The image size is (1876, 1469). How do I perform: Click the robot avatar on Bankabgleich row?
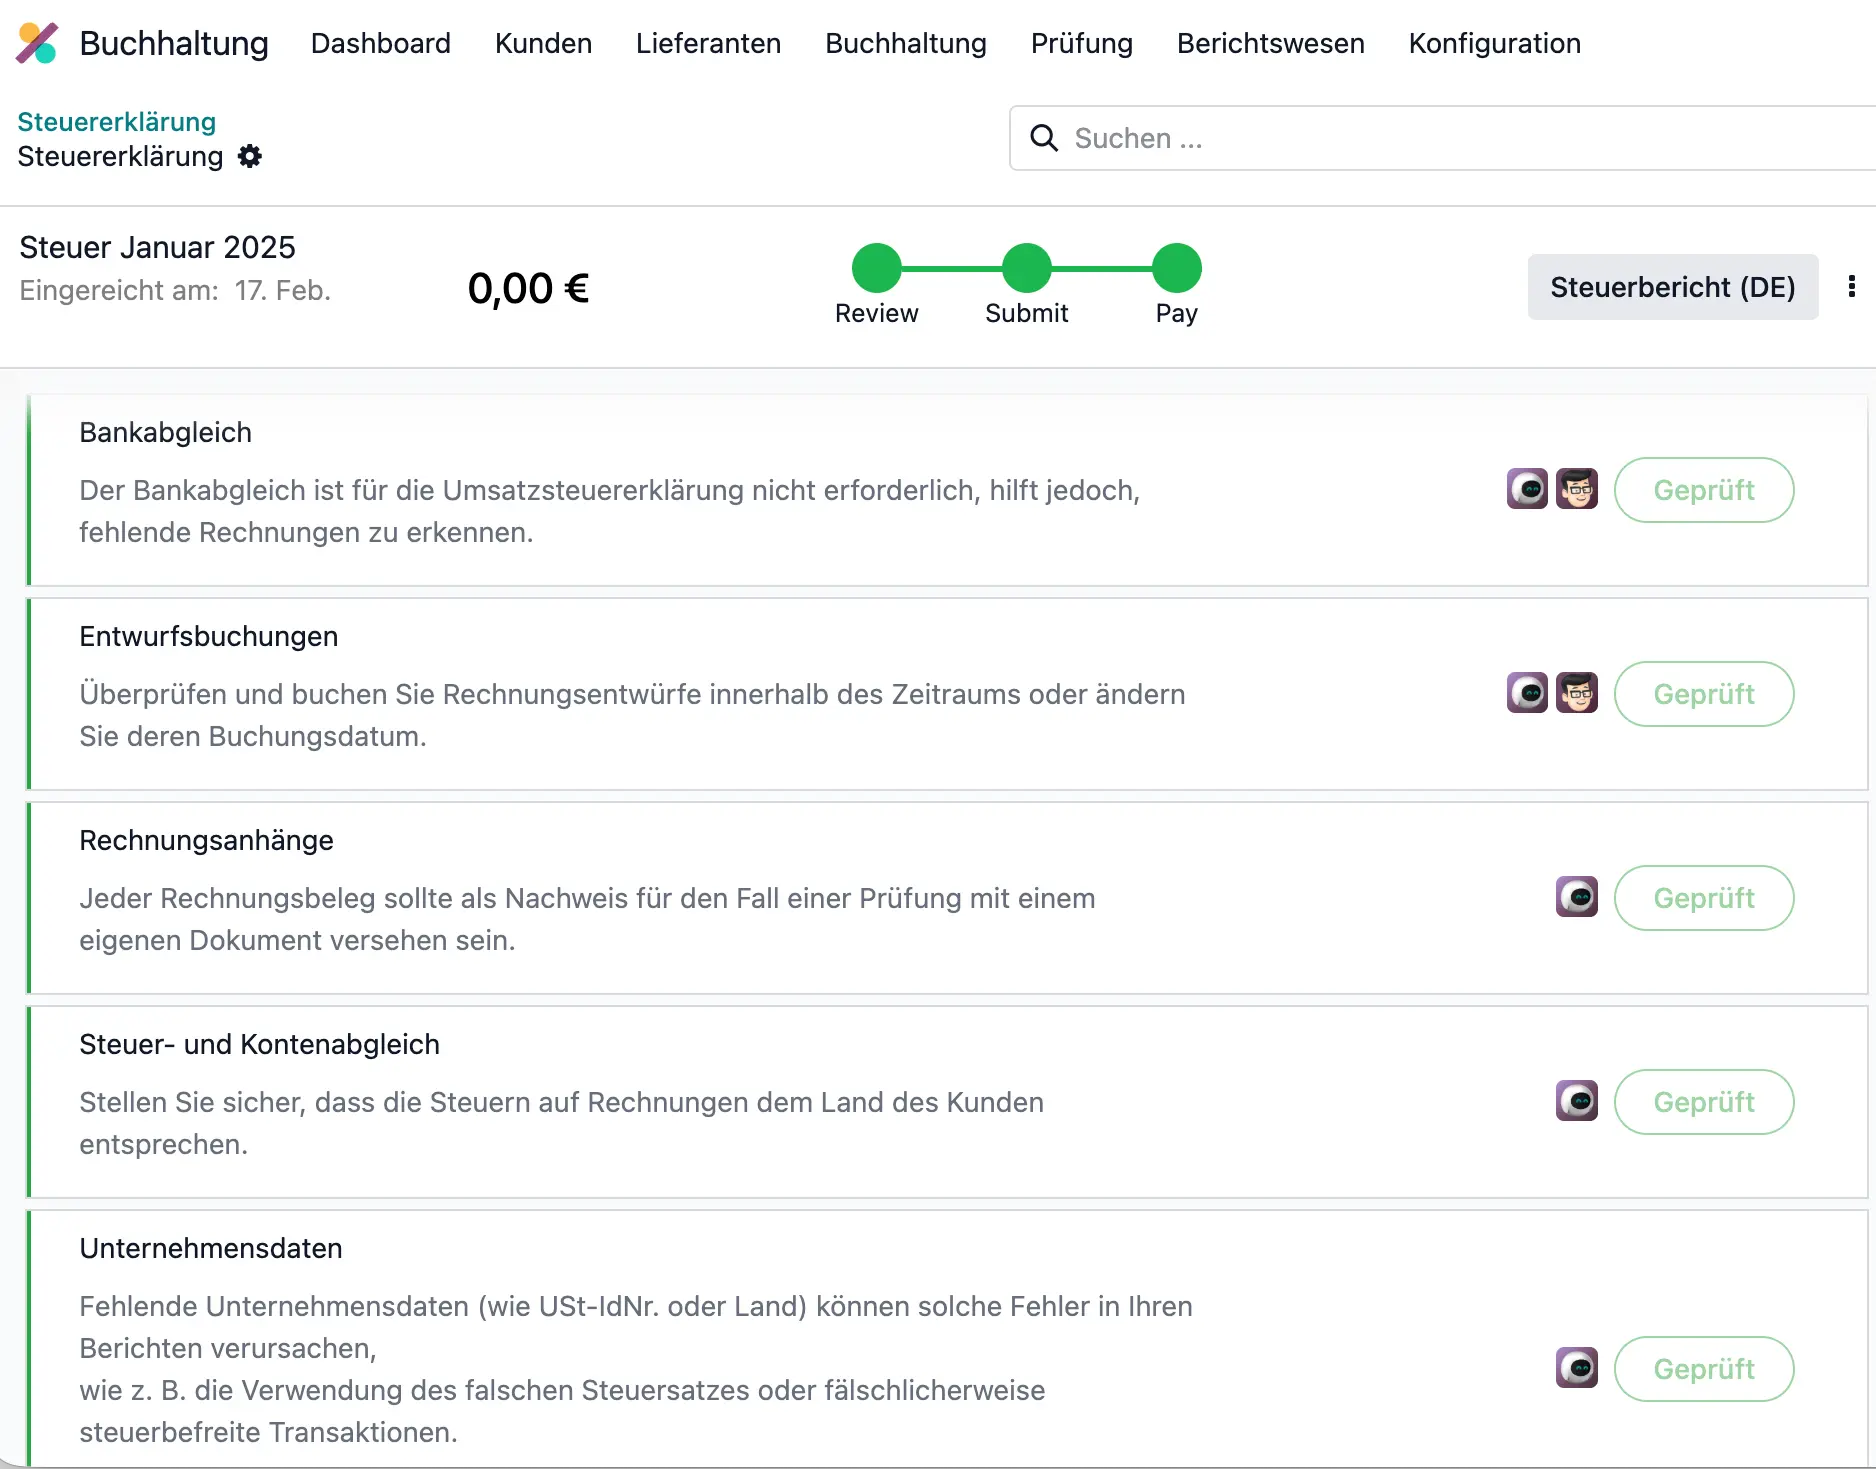tap(1527, 489)
